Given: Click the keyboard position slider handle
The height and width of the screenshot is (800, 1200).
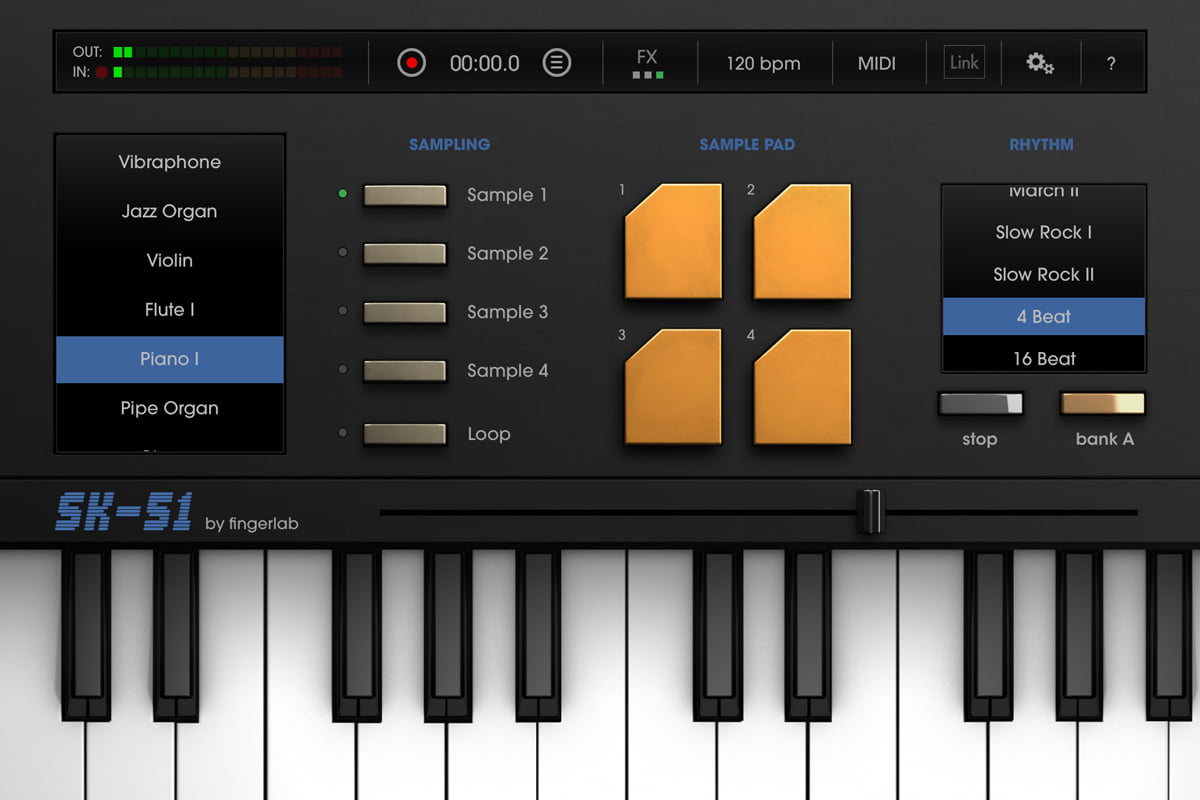Looking at the screenshot, I should click(871, 511).
